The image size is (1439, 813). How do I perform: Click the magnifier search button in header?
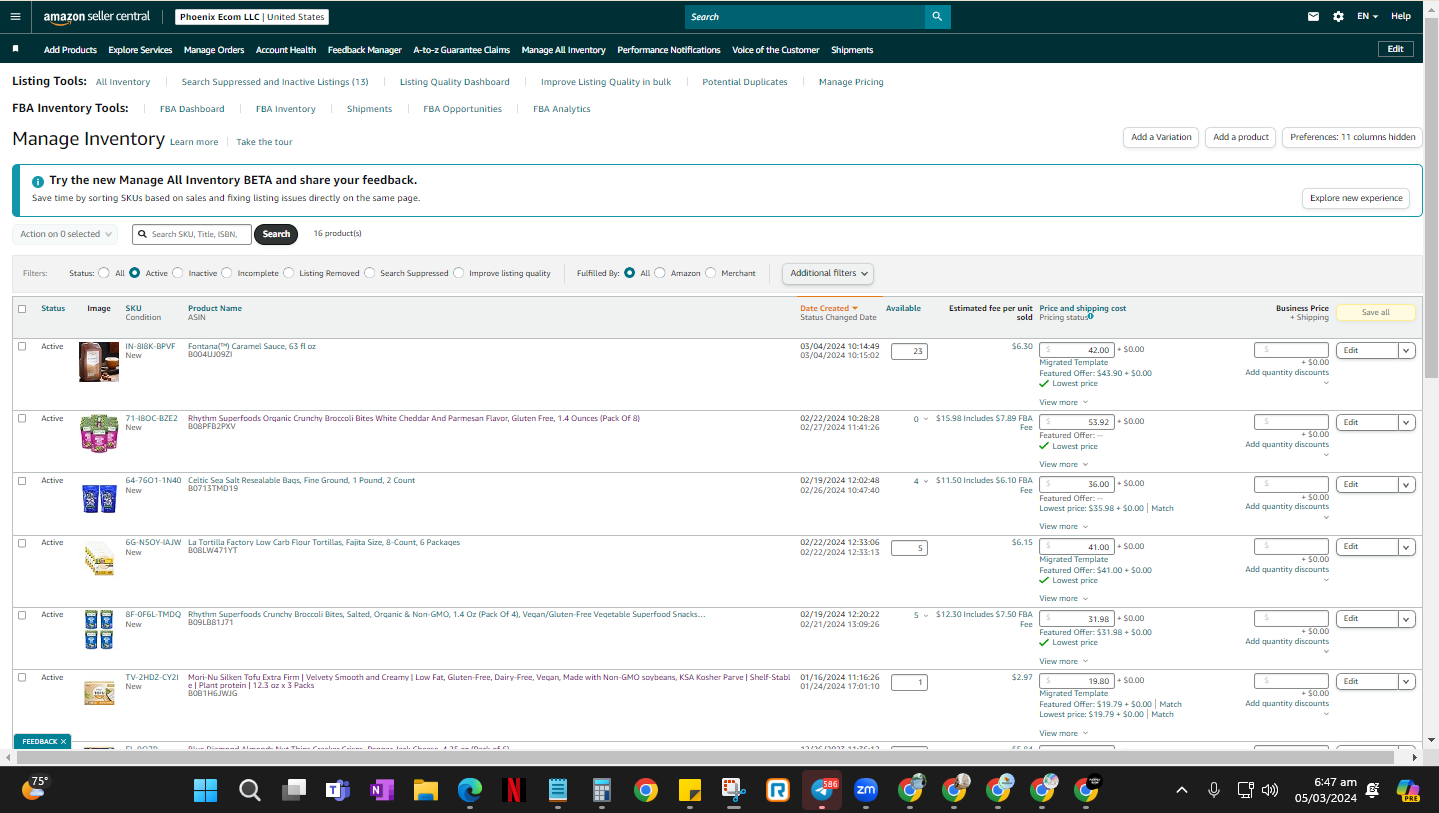tap(937, 17)
